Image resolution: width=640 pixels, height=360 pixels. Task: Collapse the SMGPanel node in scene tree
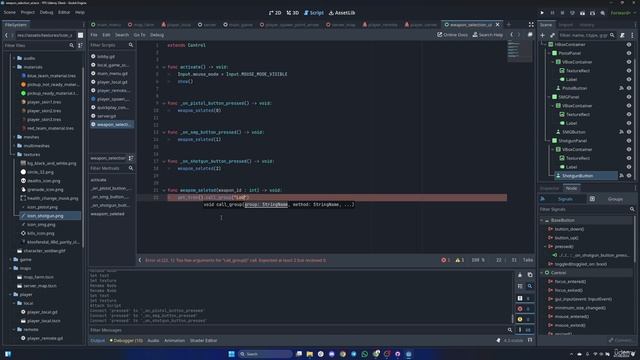(x=549, y=97)
